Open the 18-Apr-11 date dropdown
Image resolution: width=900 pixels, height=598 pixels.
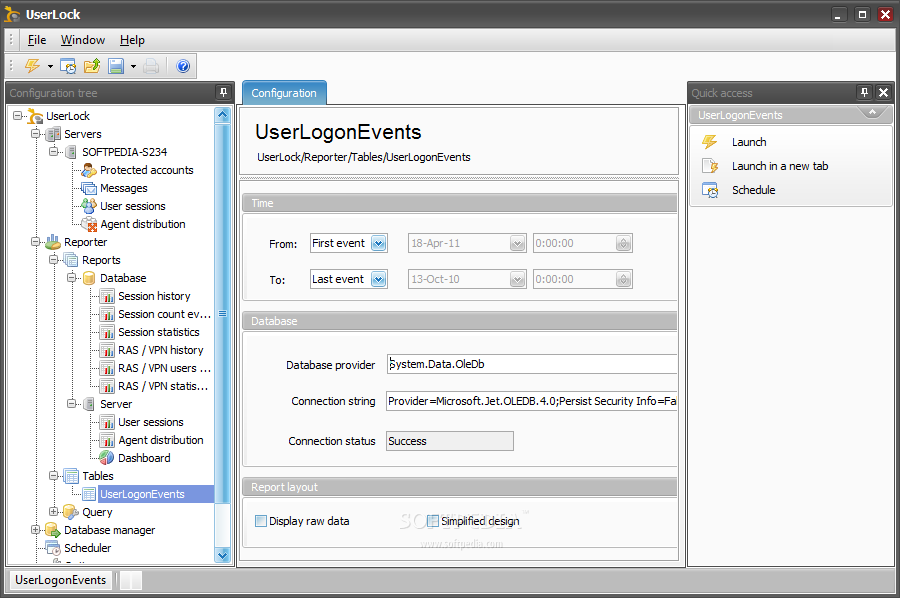click(517, 243)
